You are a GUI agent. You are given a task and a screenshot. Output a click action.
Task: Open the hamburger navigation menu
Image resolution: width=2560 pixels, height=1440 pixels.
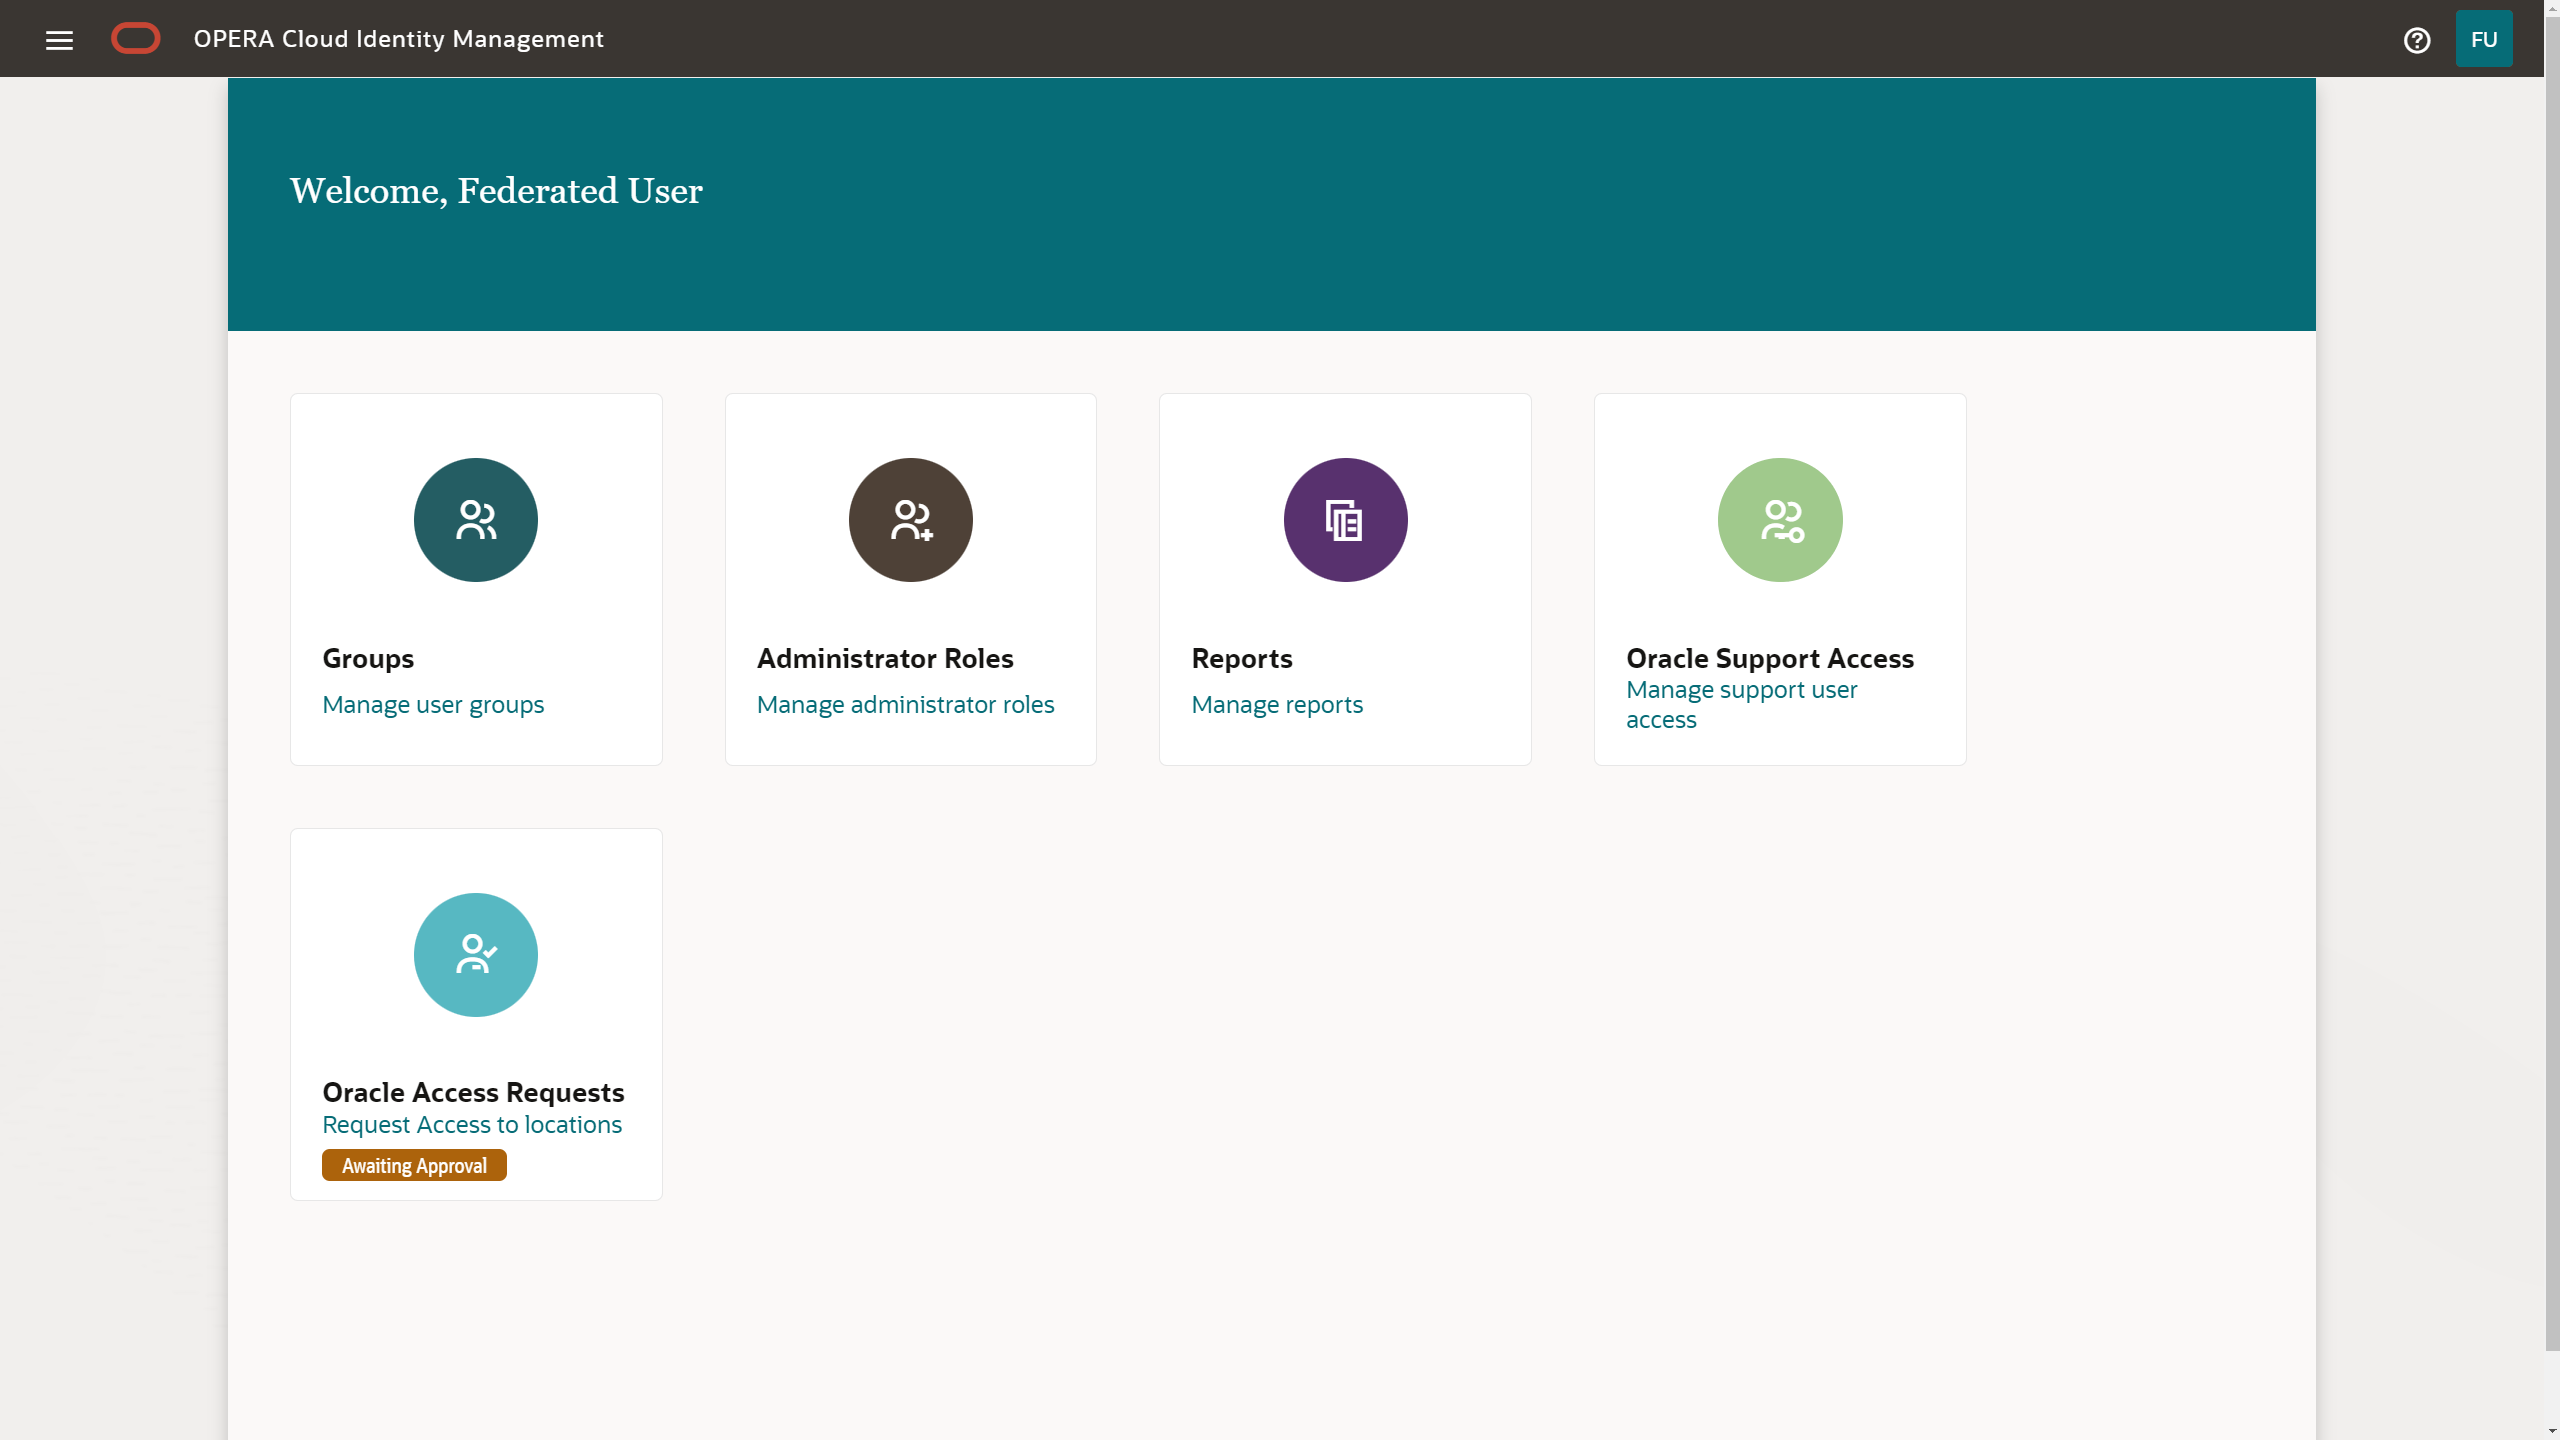pyautogui.click(x=60, y=40)
